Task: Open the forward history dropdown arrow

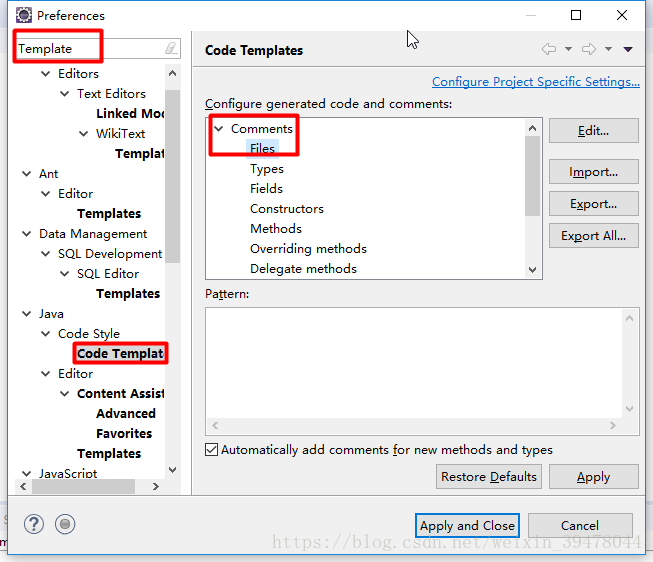Action: [608, 49]
